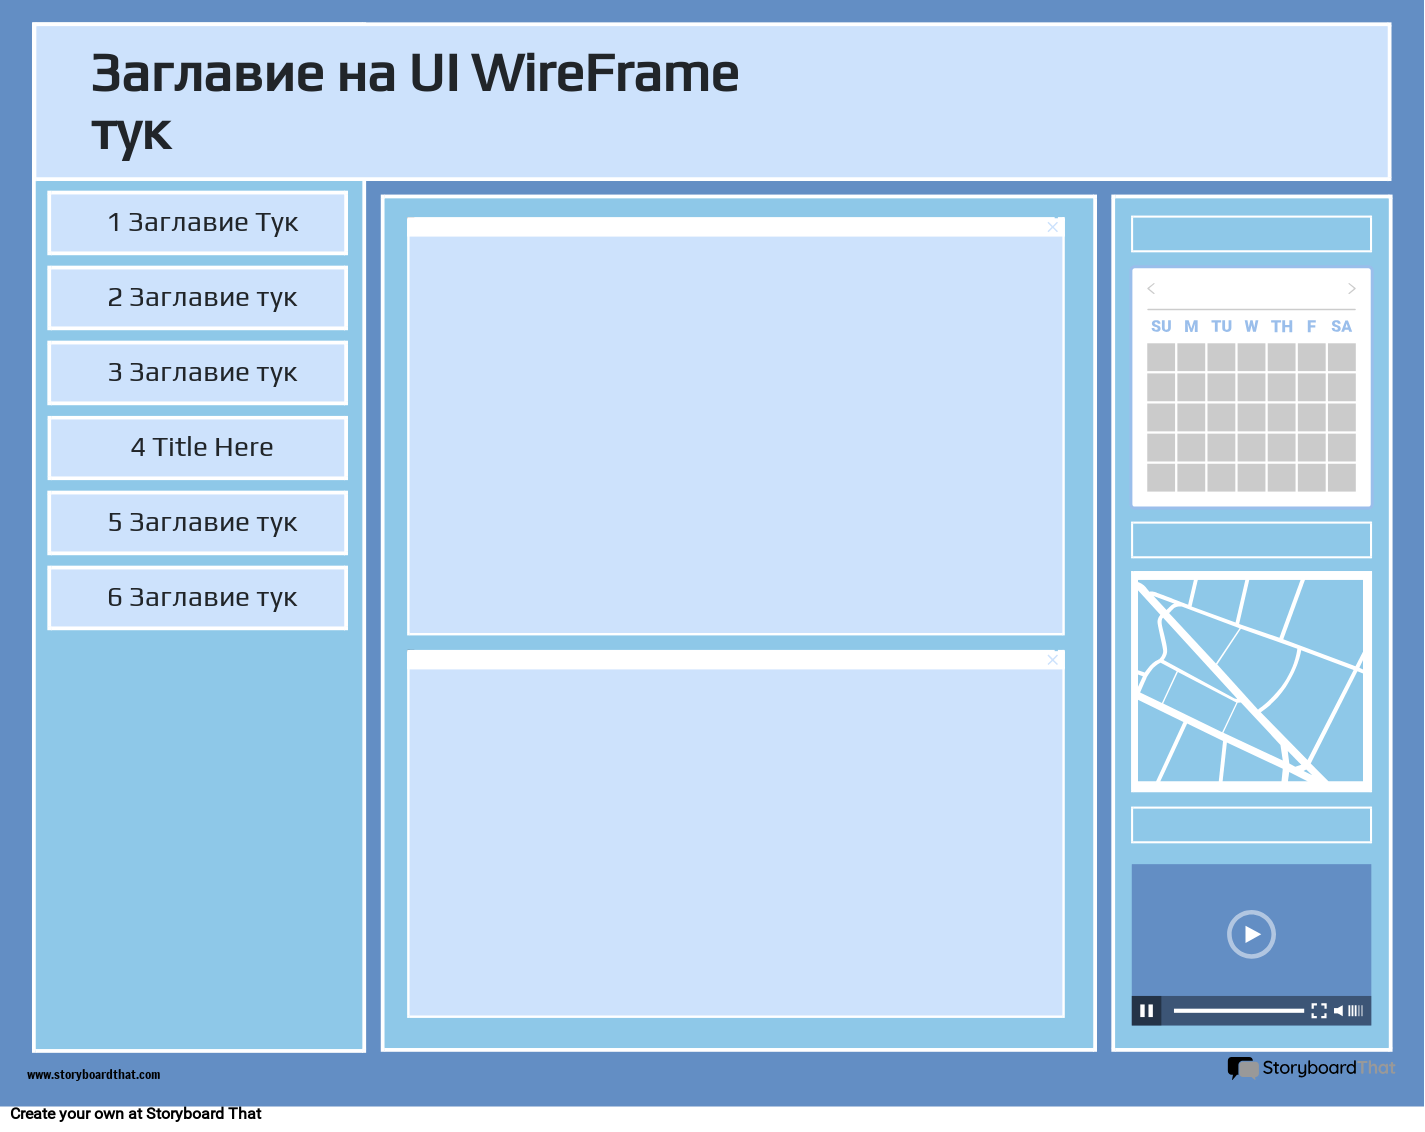Click the calendar header column labeled SU
The image size is (1425, 1132).
(x=1161, y=326)
